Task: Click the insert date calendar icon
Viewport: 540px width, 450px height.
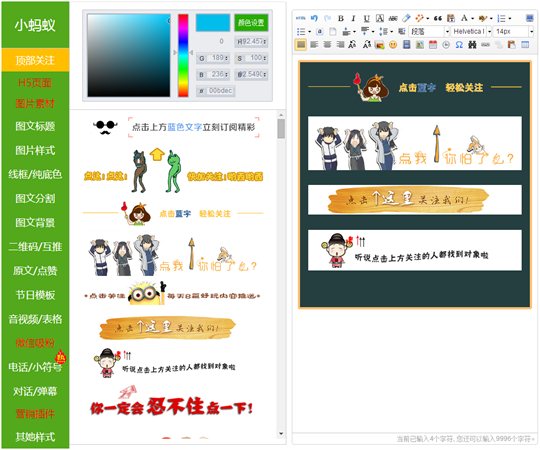Action: click(x=433, y=45)
